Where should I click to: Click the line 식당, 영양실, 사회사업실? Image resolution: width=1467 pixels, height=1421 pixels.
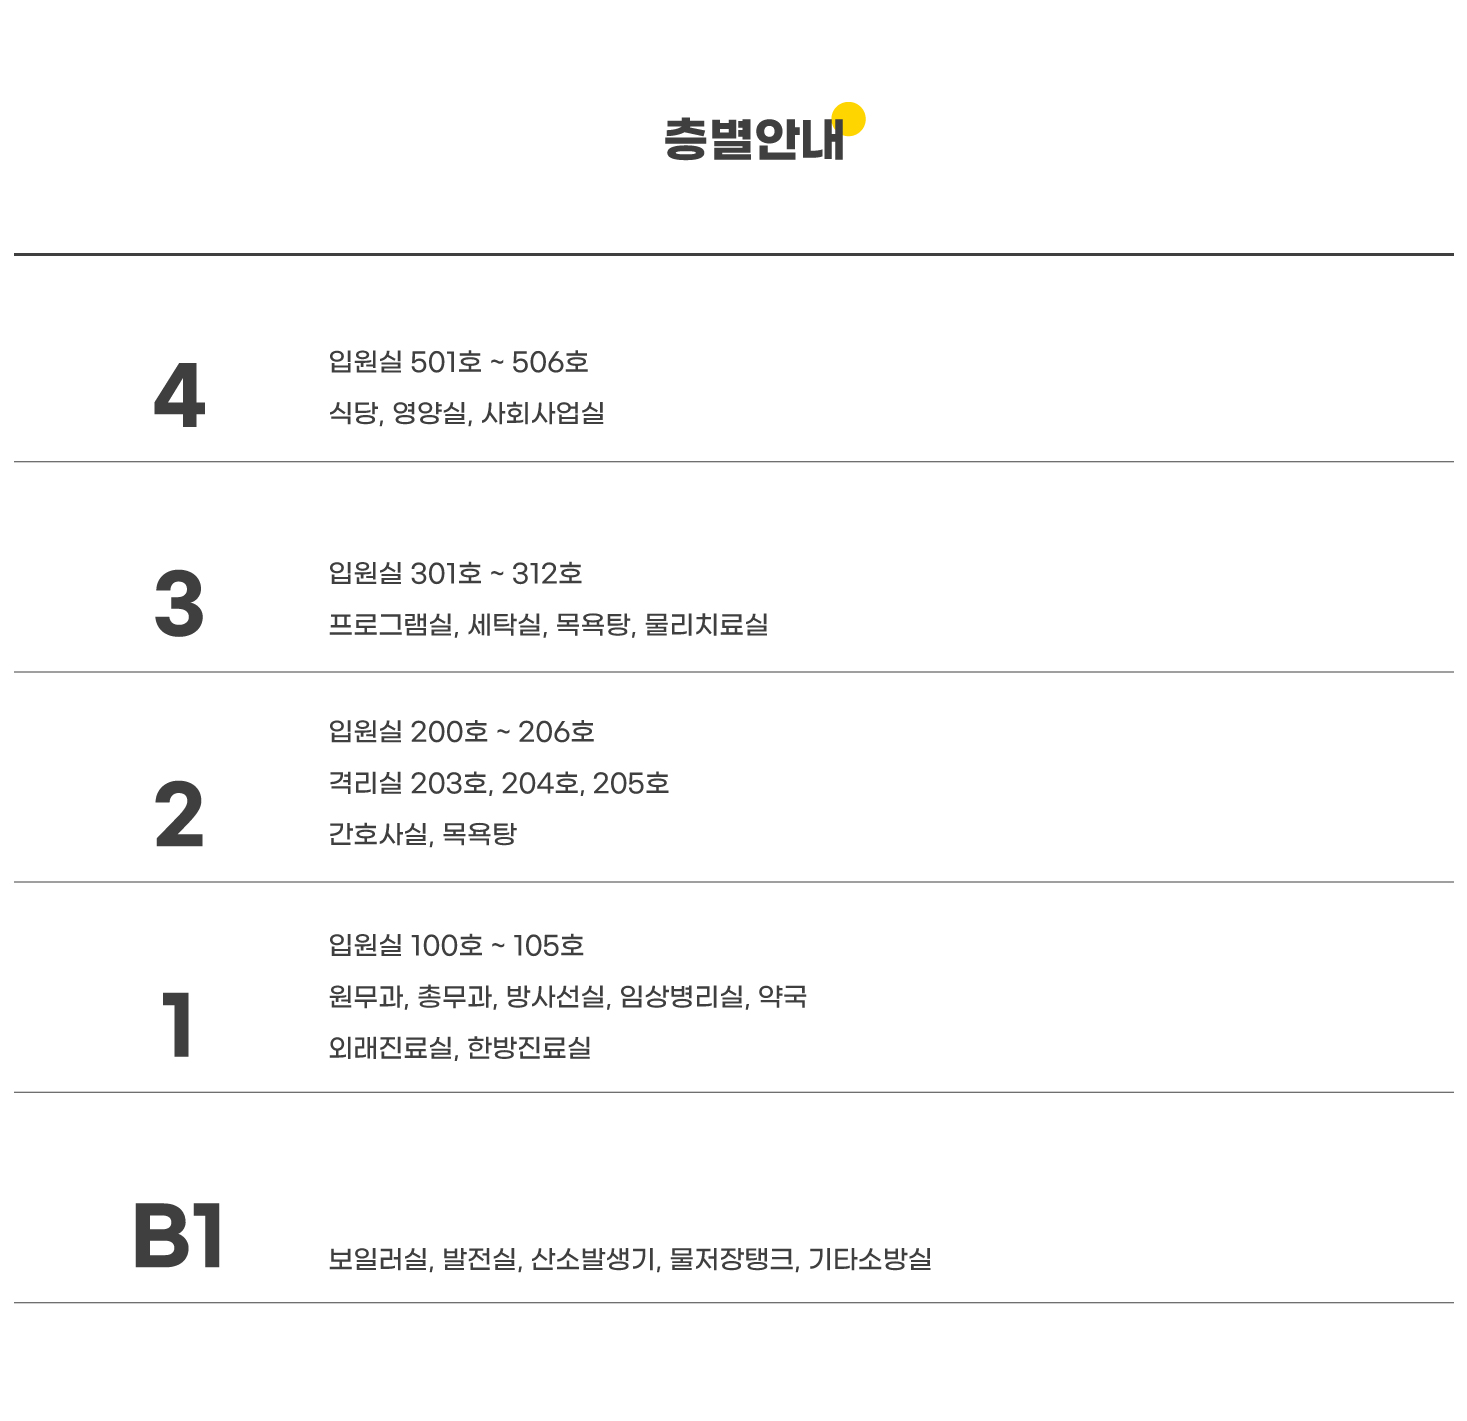[466, 413]
